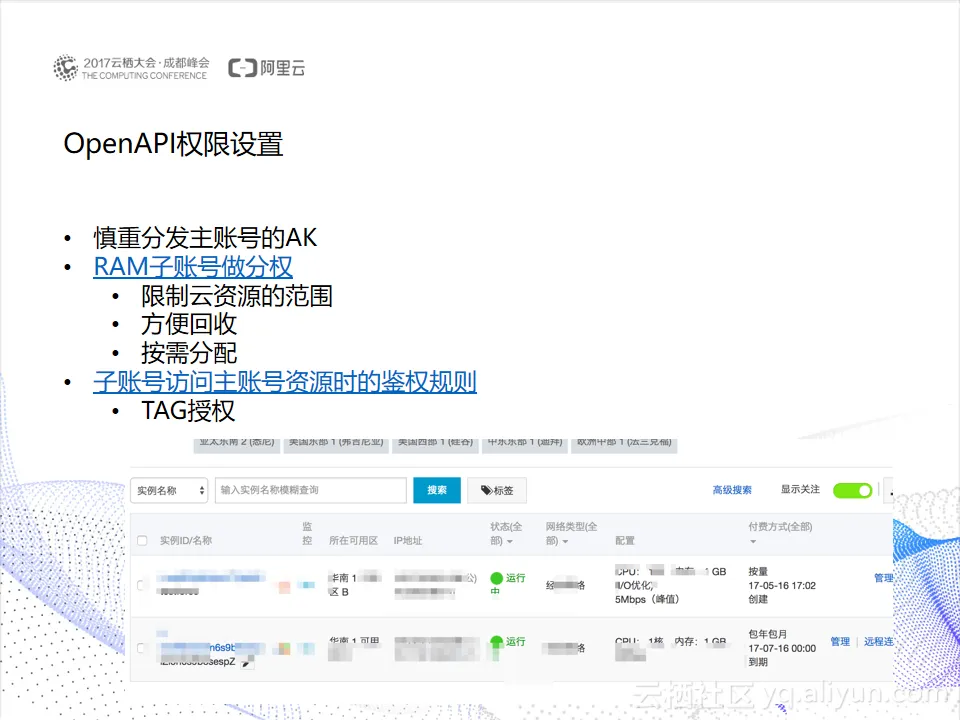Click the monitoring chart icon in second row

click(285, 649)
